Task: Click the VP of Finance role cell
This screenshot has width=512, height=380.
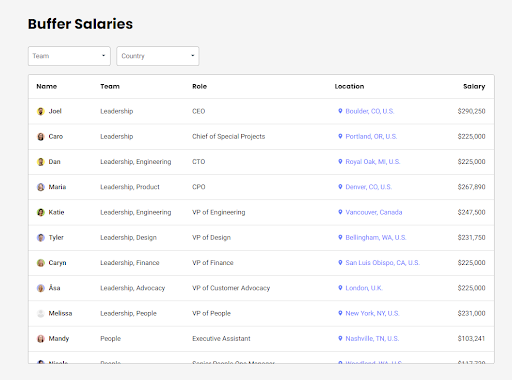Action: (213, 263)
